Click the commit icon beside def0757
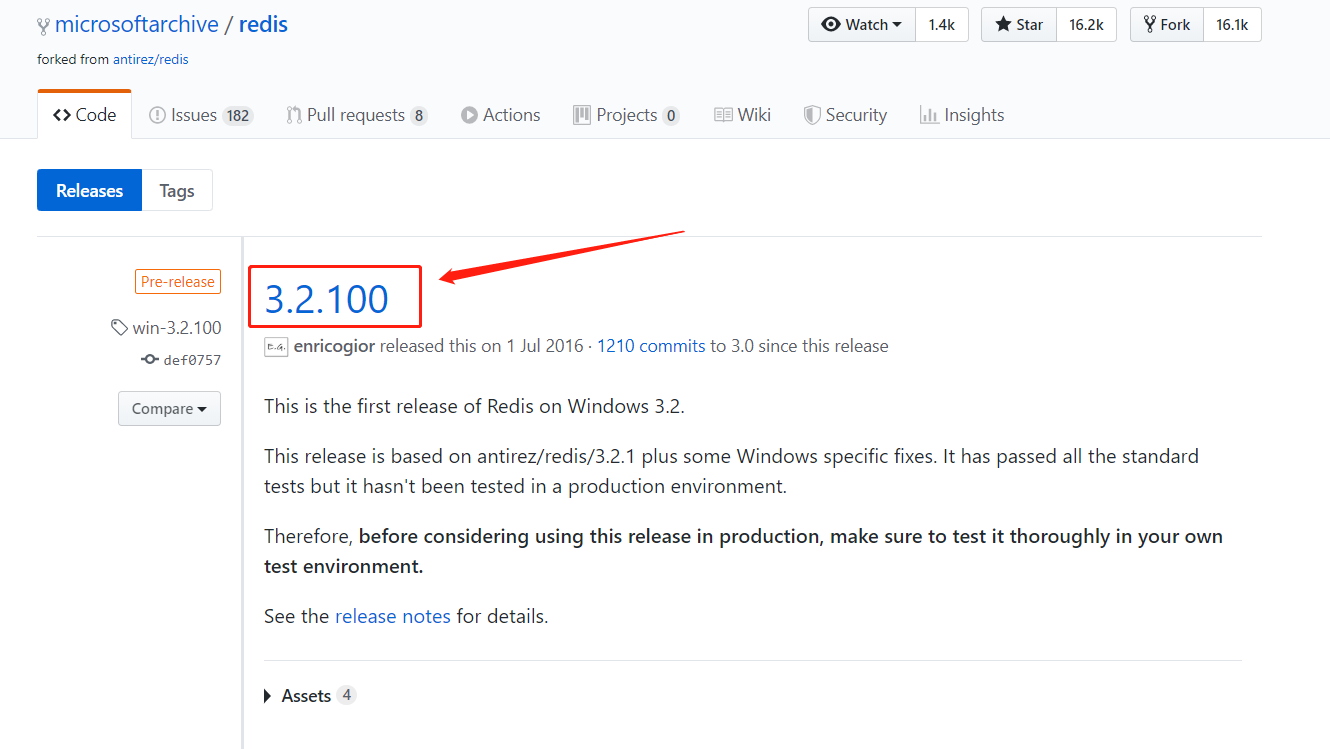This screenshot has height=749, width=1330. (x=150, y=360)
